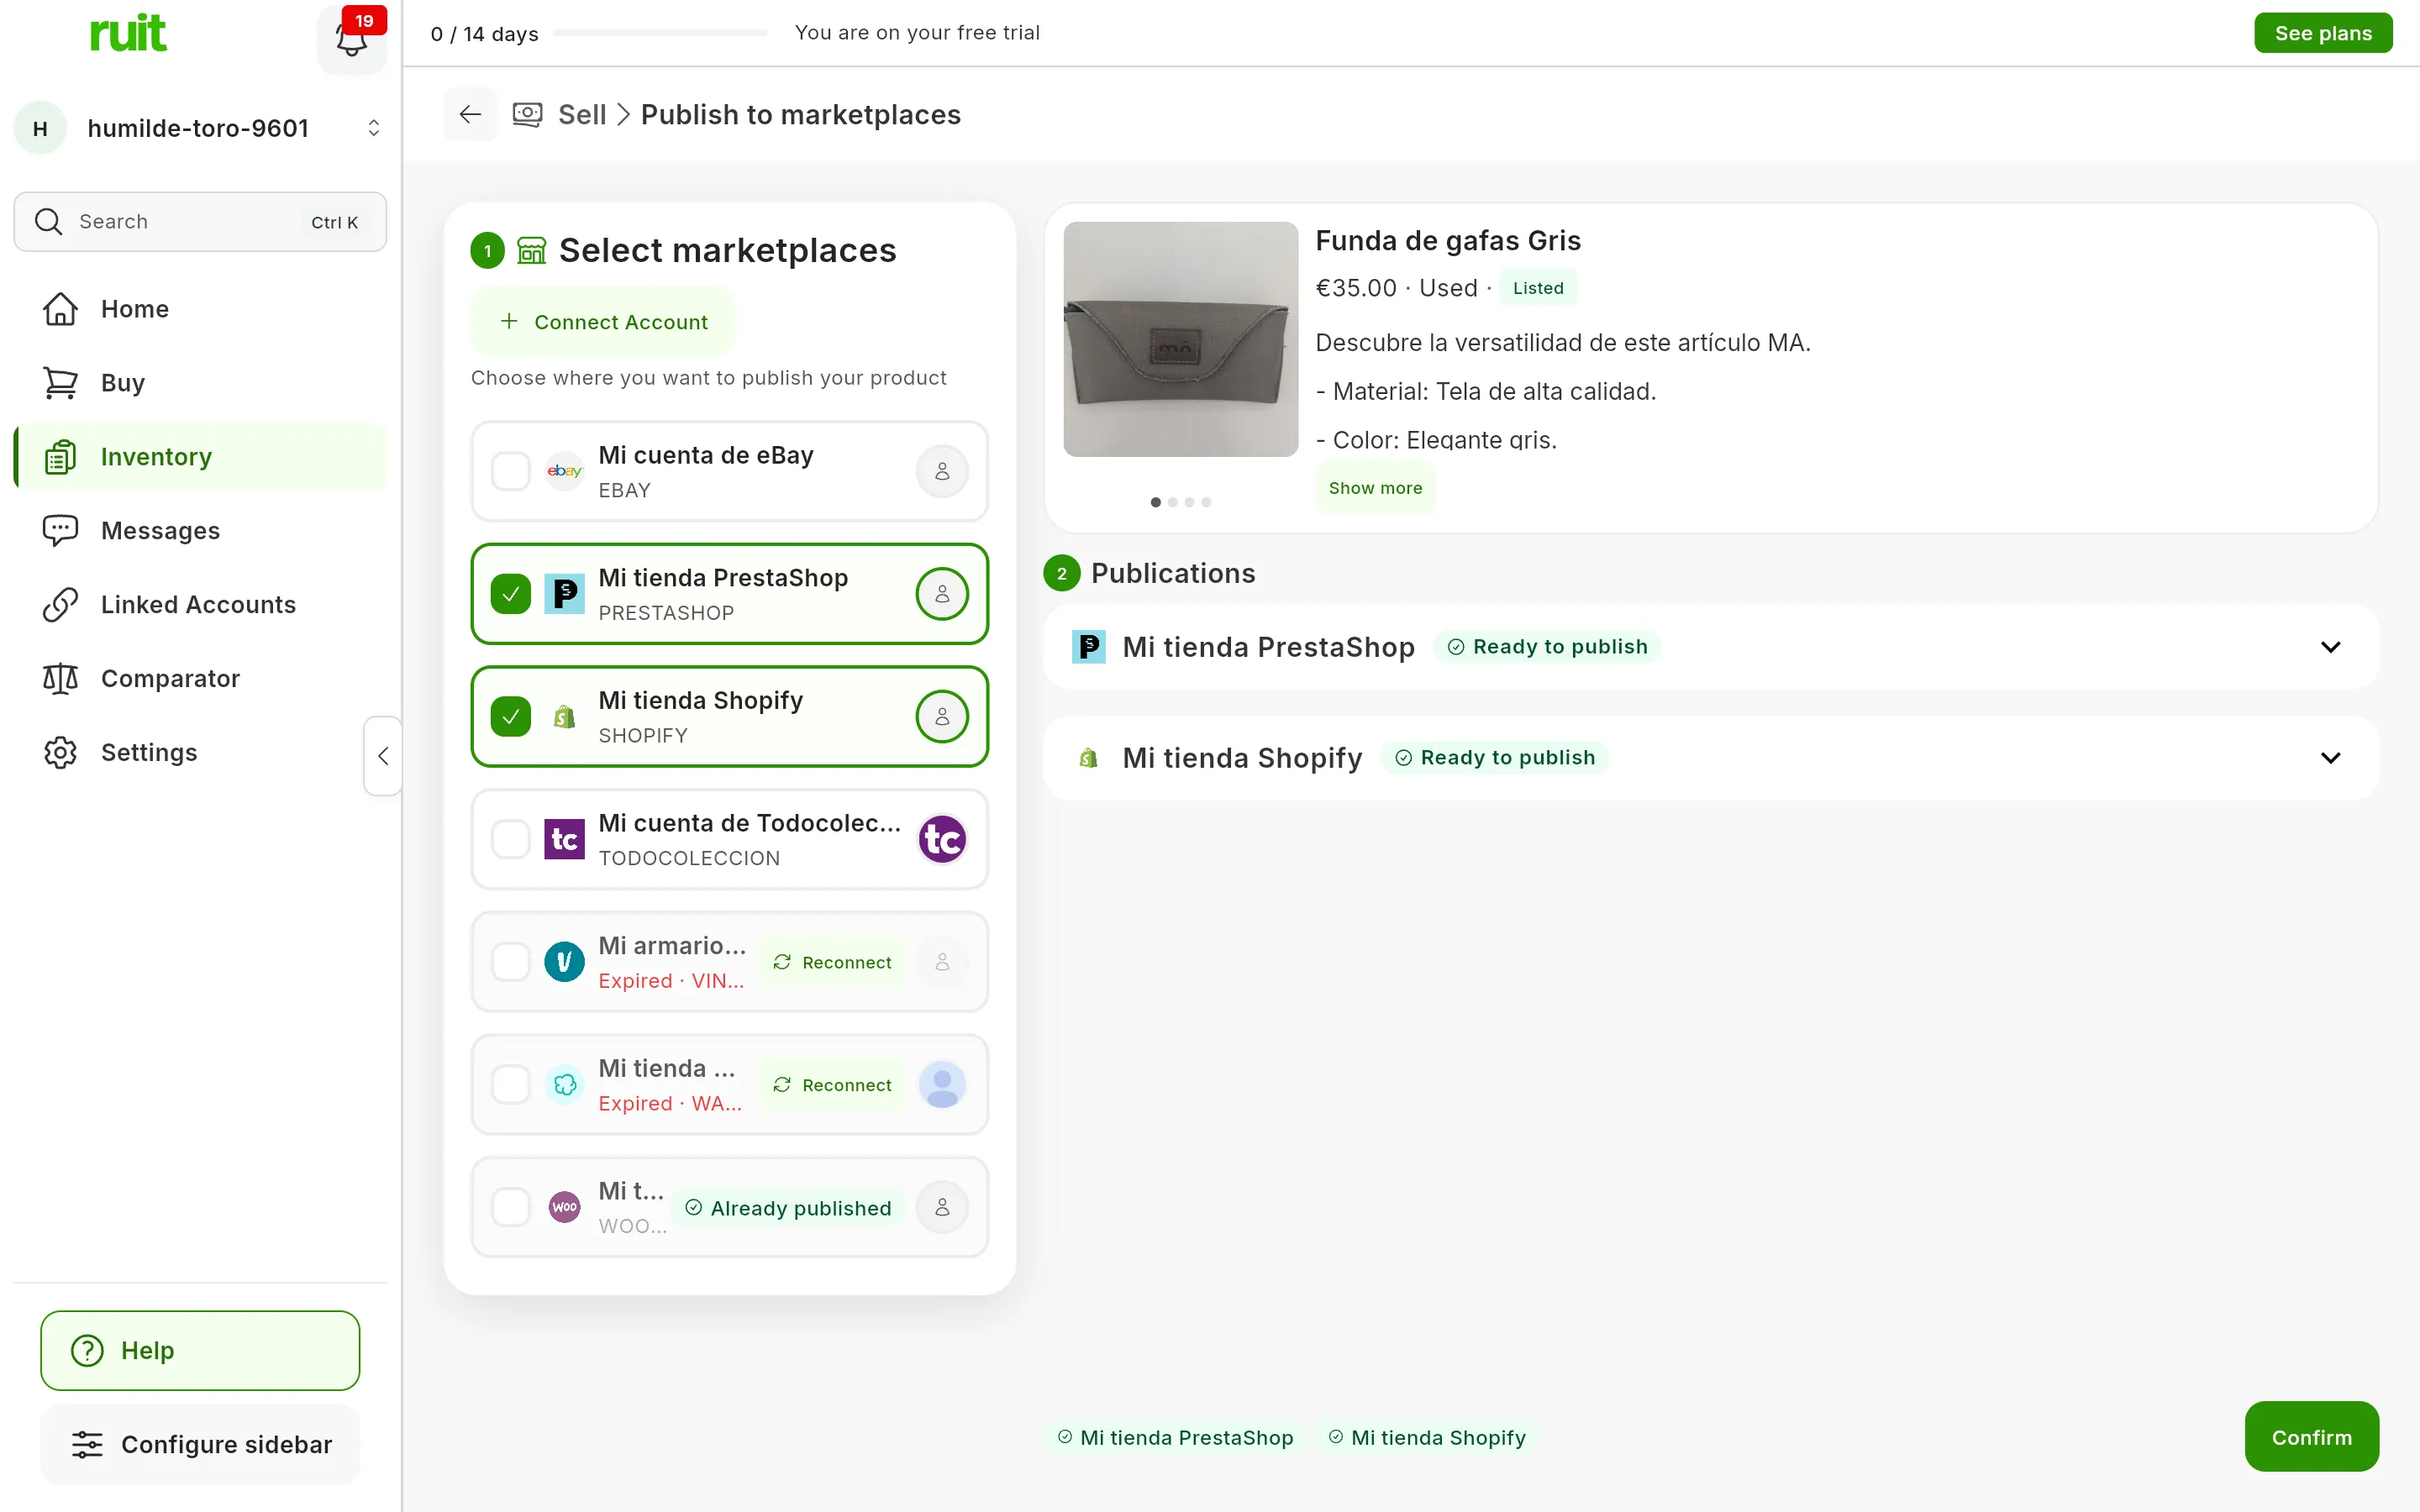Screen dimensions: 2420x1512
Task: Click the WooCommerce account avatar icon
Action: pos(942,1207)
